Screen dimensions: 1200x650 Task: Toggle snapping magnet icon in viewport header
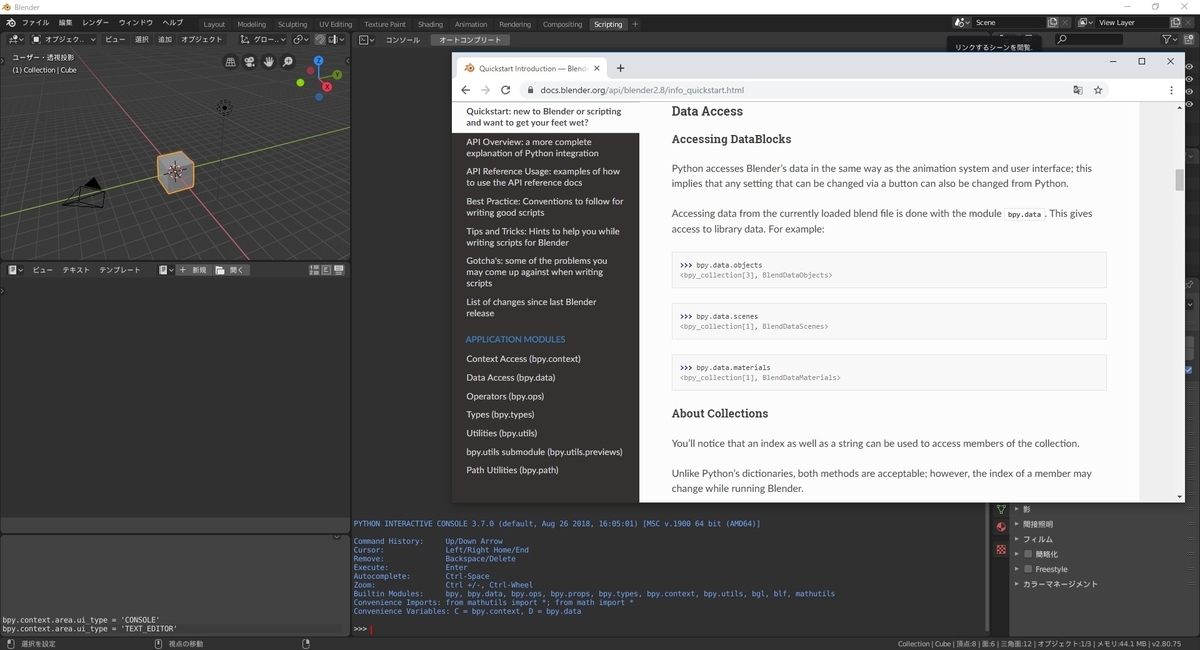point(320,39)
